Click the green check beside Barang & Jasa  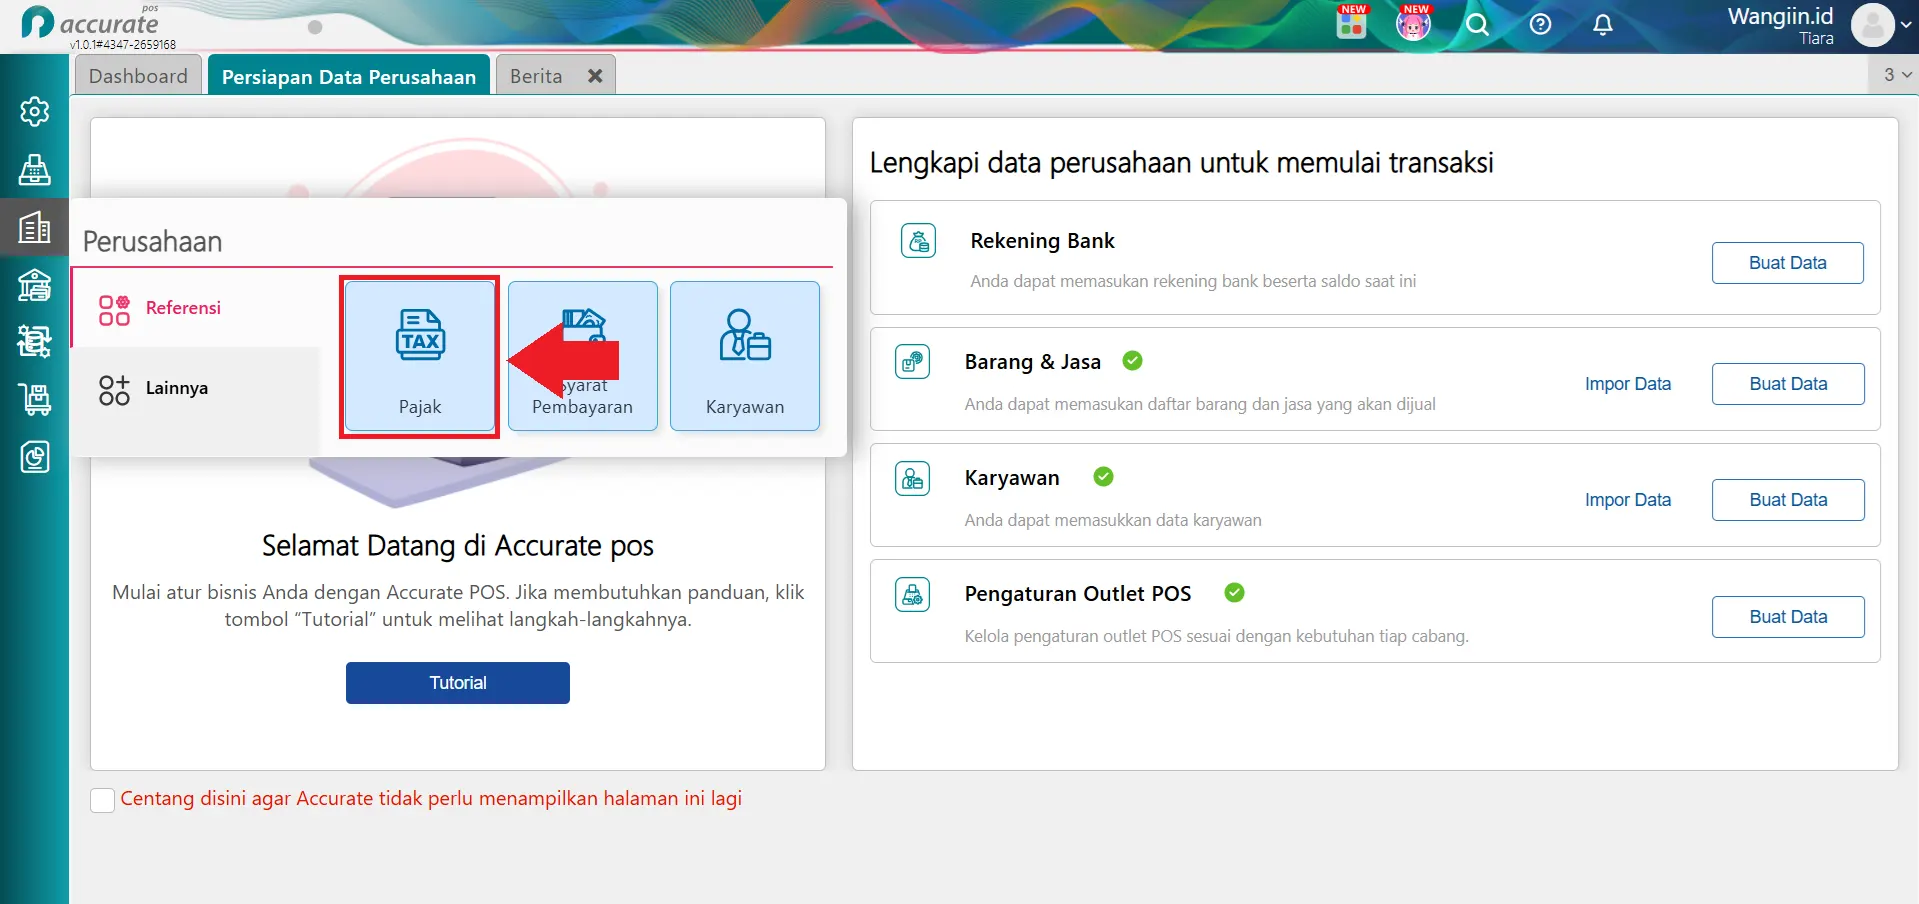click(x=1132, y=361)
